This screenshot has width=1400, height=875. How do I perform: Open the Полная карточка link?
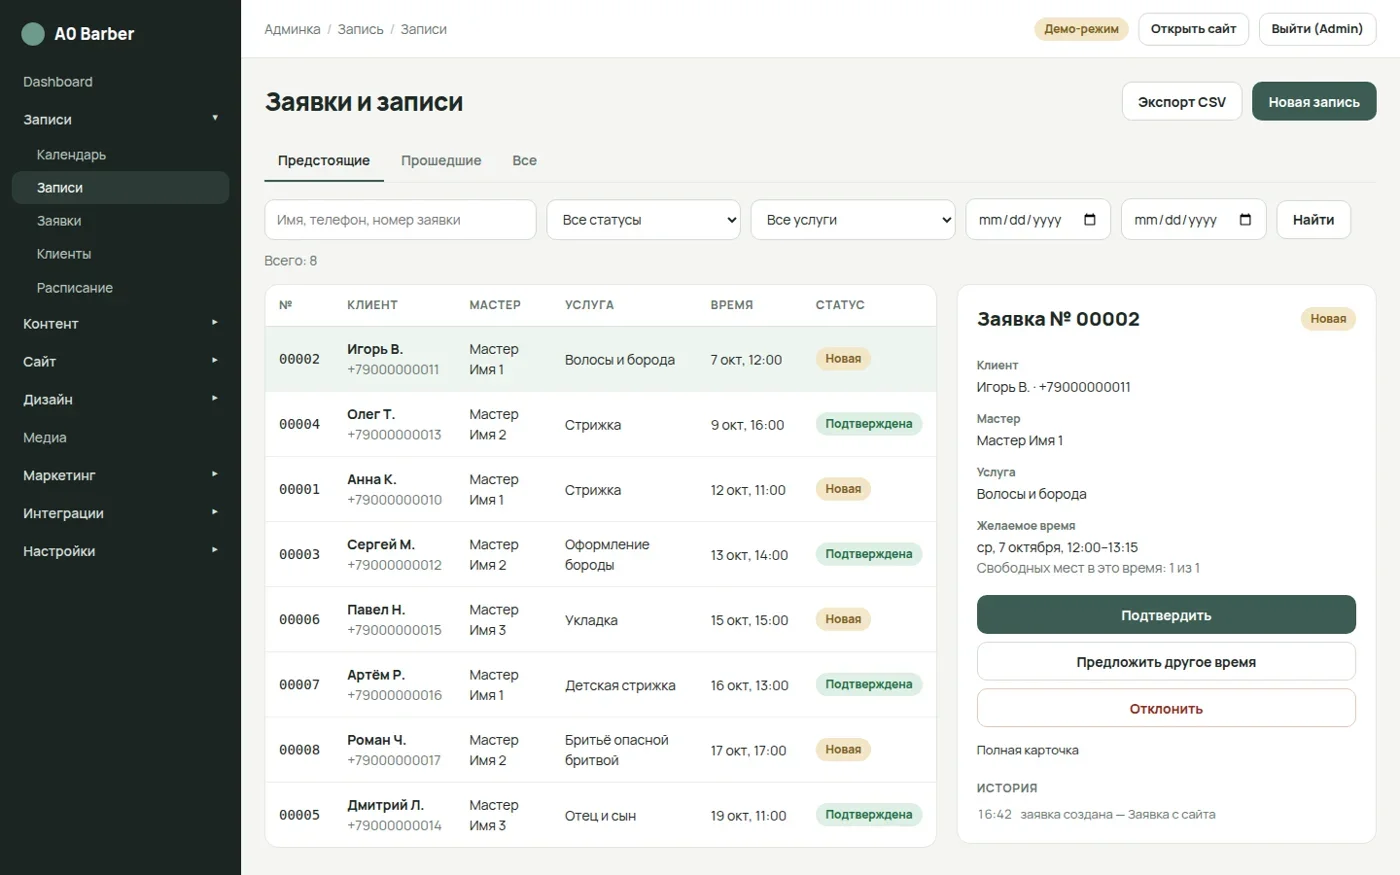(x=1027, y=750)
